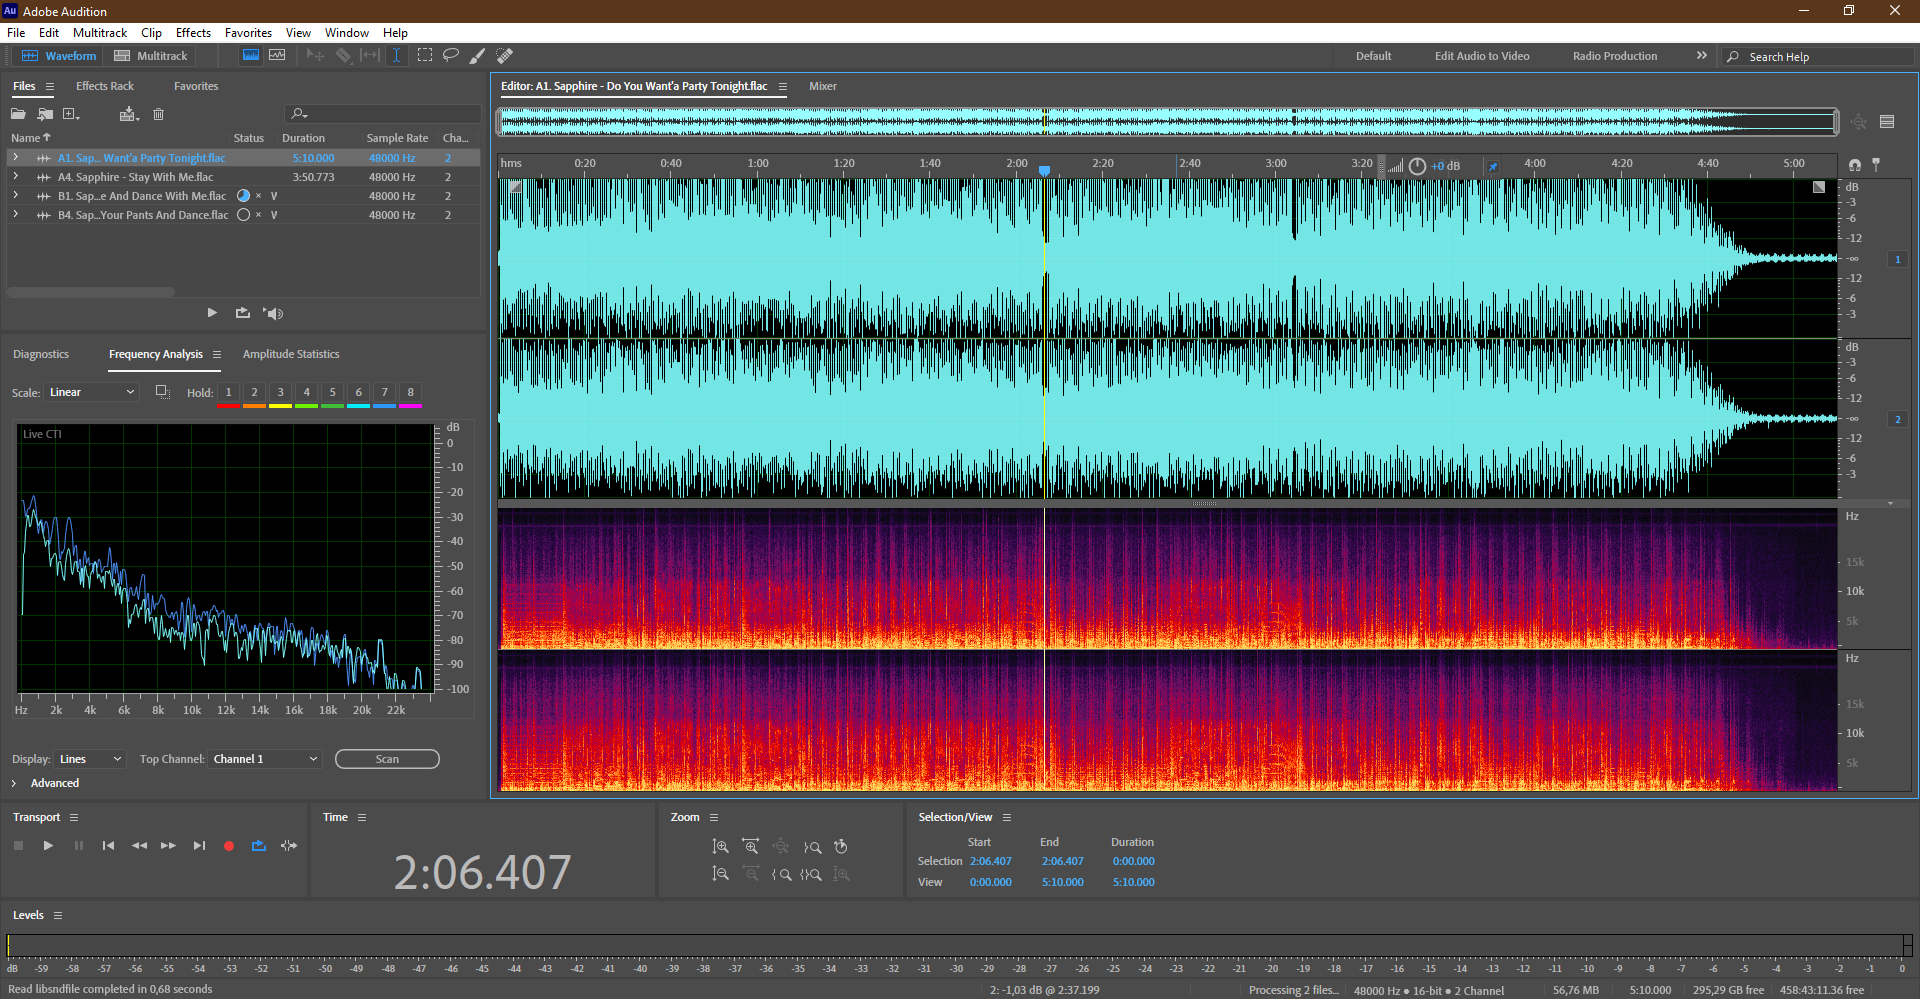The width and height of the screenshot is (1920, 999).
Task: Open the Display Lines dropdown
Action: pos(90,759)
